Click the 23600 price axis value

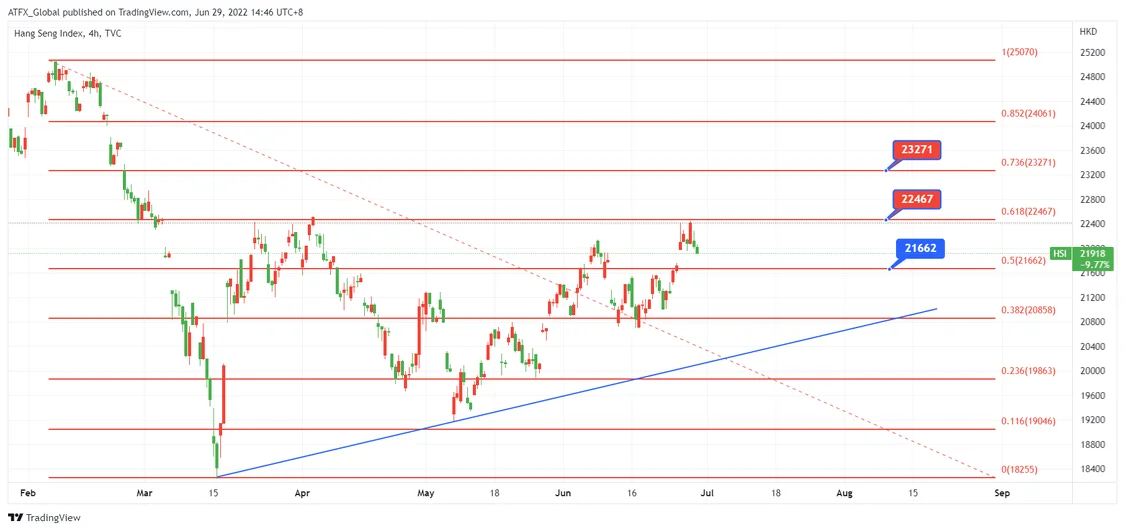1091,150
